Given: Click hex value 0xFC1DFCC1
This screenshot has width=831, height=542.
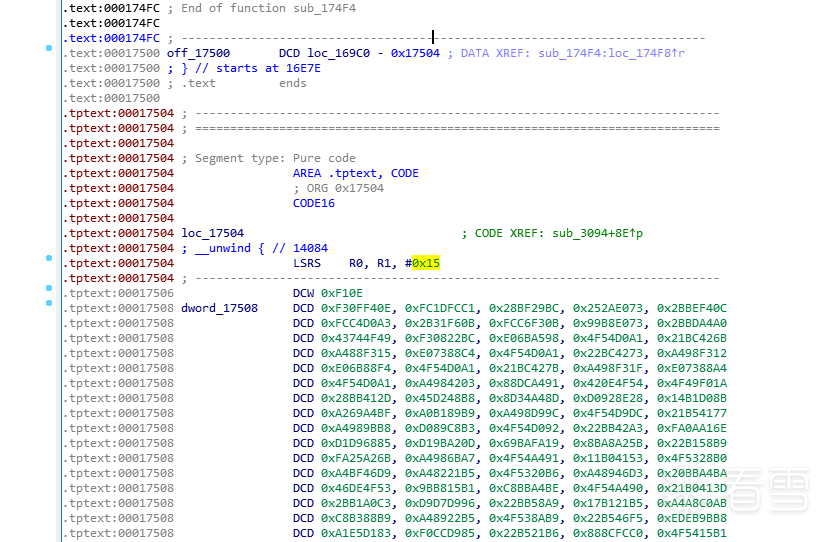Looking at the screenshot, I should (x=440, y=308).
